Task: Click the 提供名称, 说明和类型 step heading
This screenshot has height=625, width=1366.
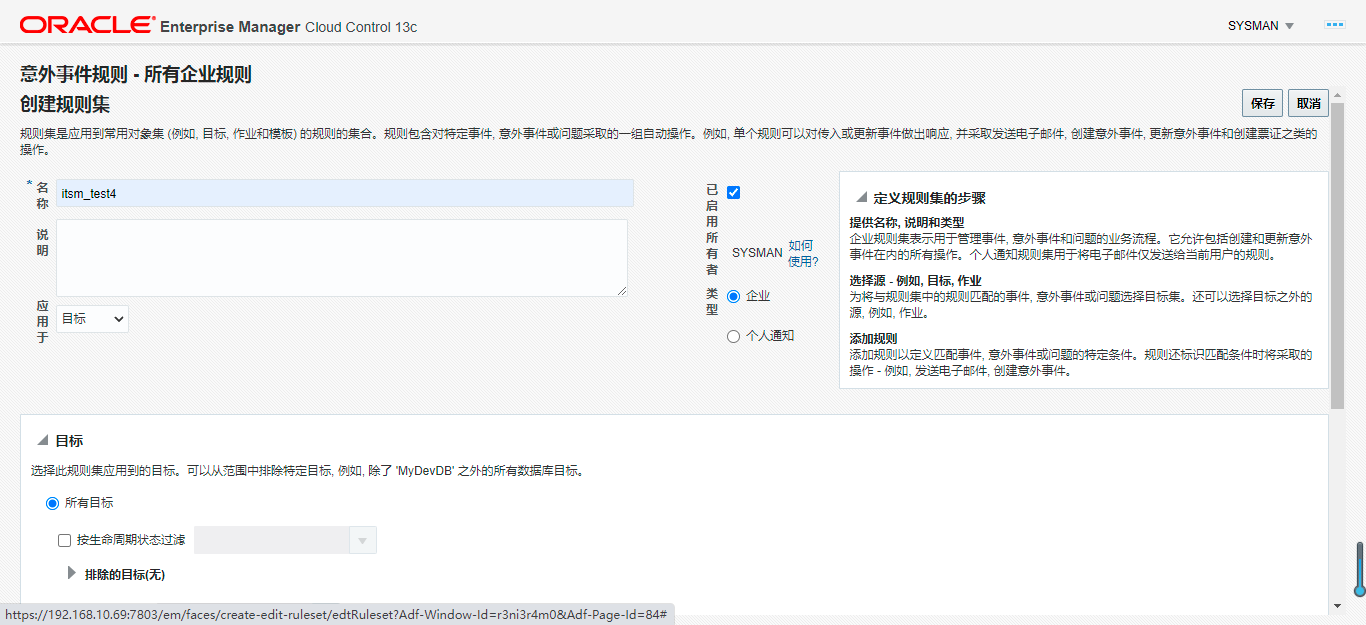Action: [x=907, y=222]
